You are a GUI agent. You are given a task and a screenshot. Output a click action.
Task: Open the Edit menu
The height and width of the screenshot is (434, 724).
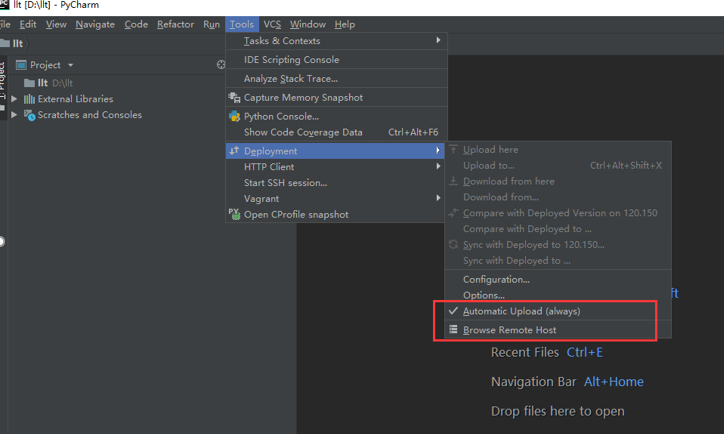click(x=28, y=24)
